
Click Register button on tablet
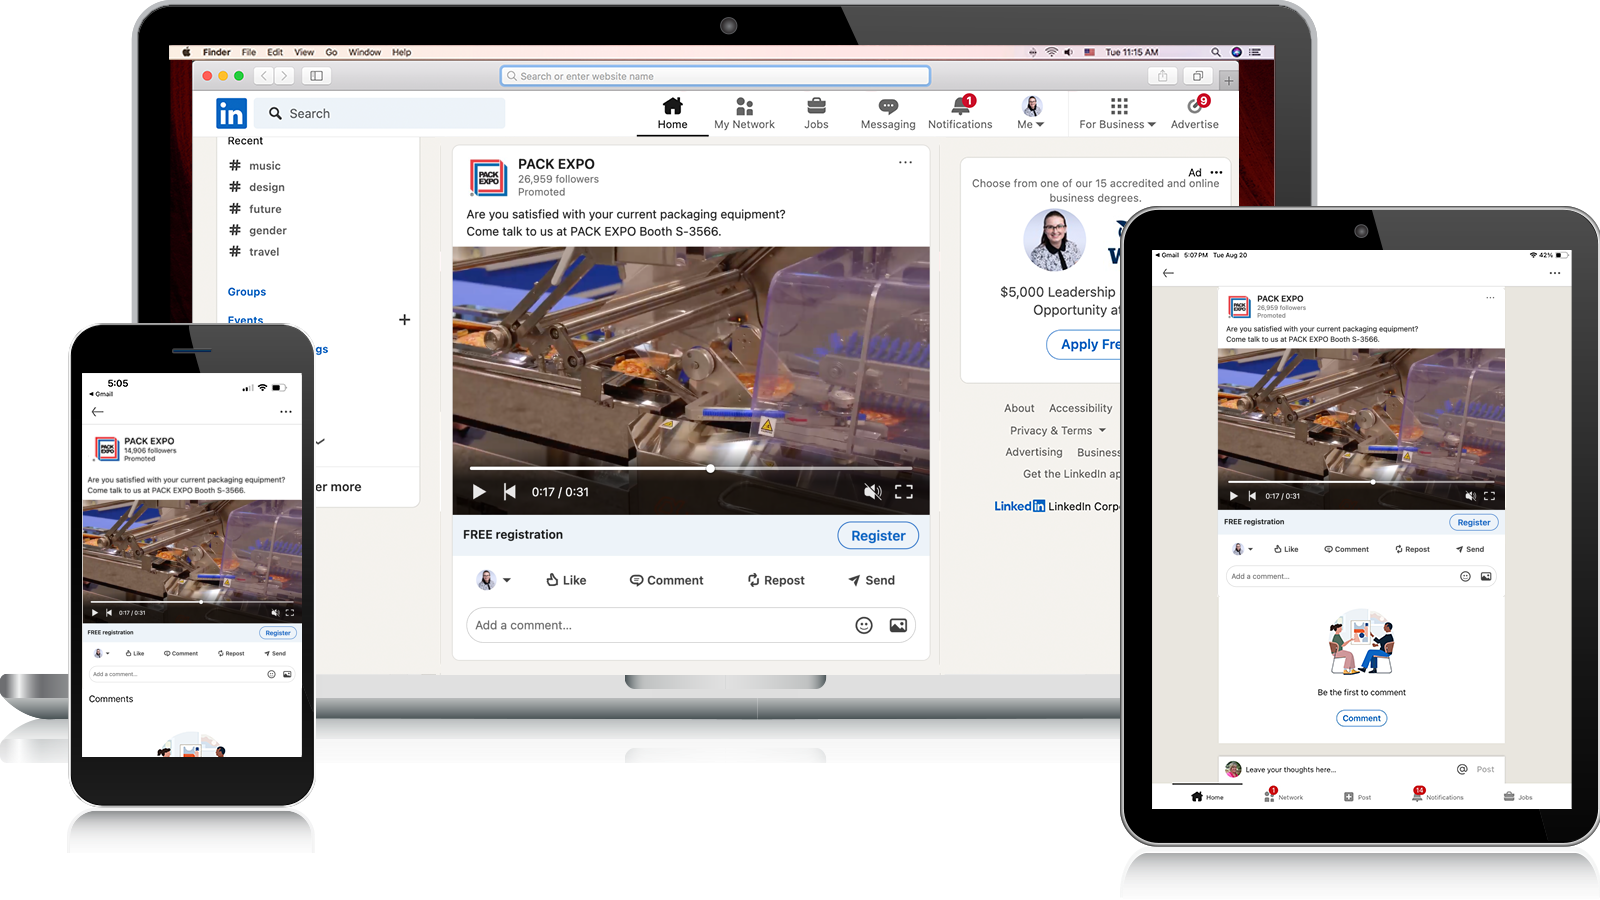pos(1474,522)
